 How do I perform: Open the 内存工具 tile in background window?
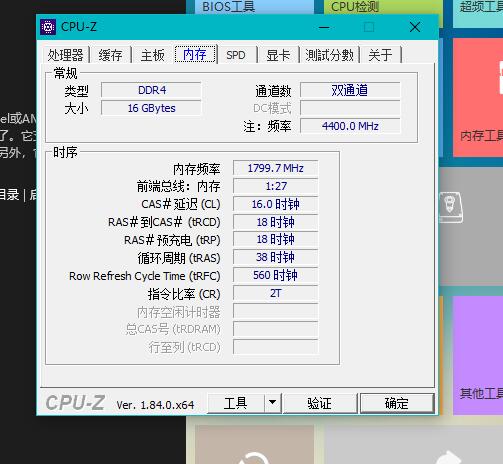click(x=478, y=97)
